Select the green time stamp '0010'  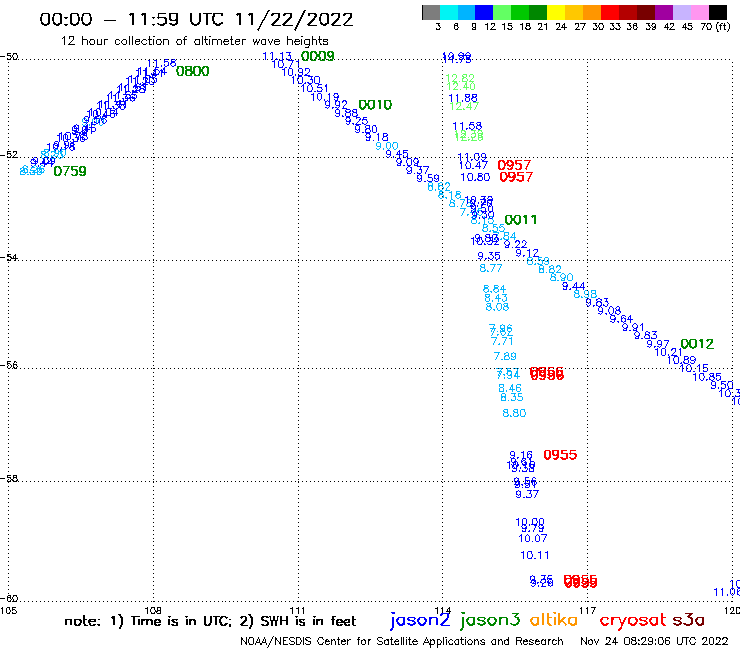coord(375,105)
